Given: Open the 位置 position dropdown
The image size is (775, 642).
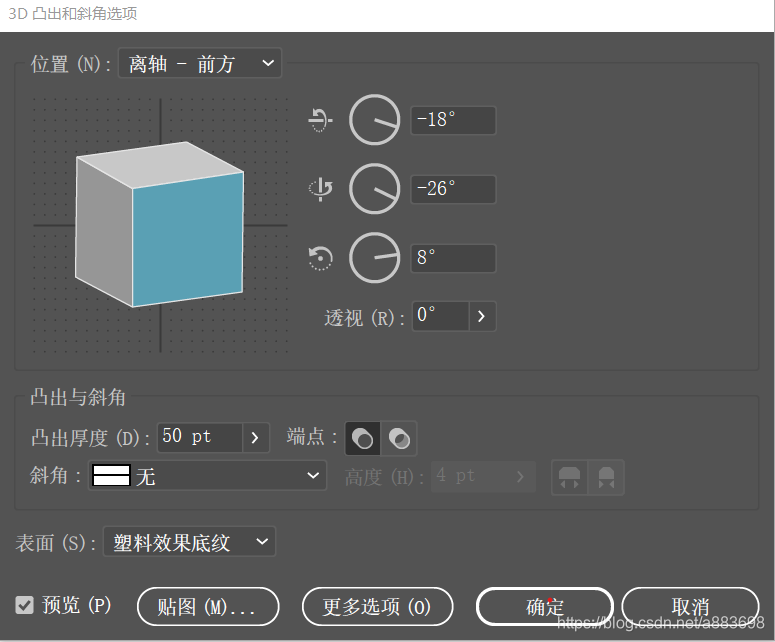Looking at the screenshot, I should [x=200, y=63].
